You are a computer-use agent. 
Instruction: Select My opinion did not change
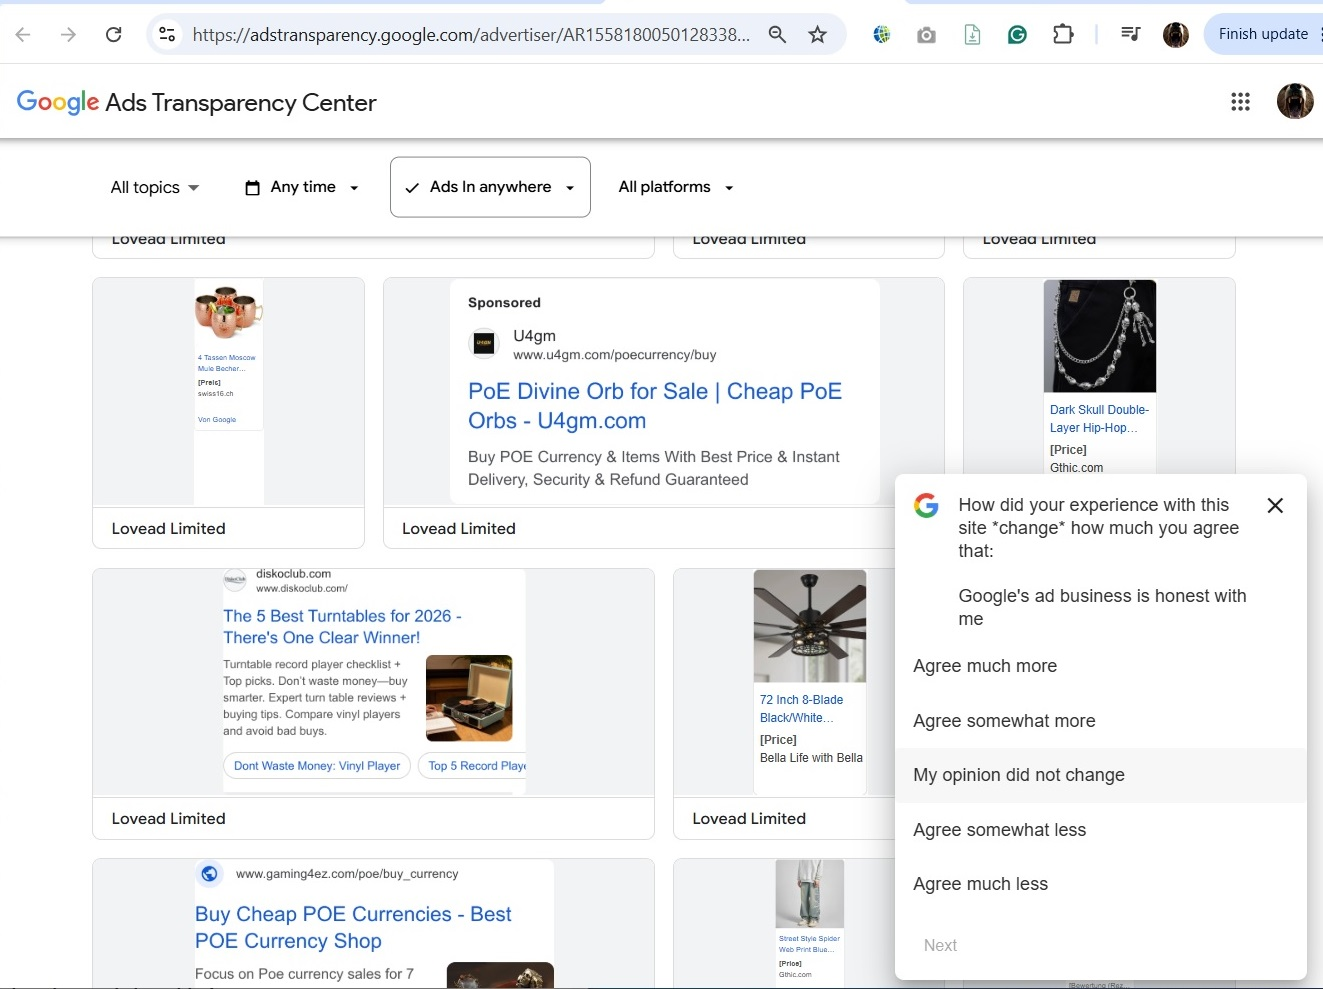1101,776
